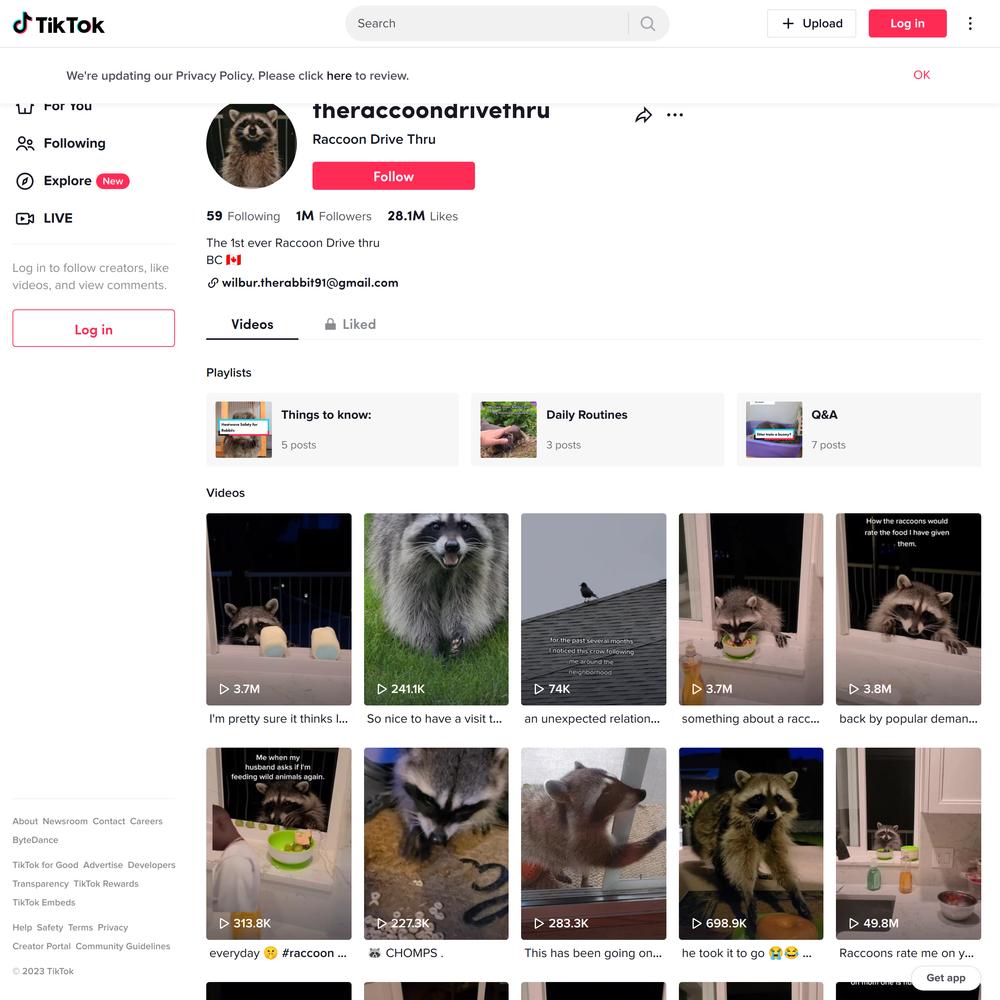Viewport: 1000px width, 1000px height.
Task: Click the raccoon profile avatar
Action: 251,145
